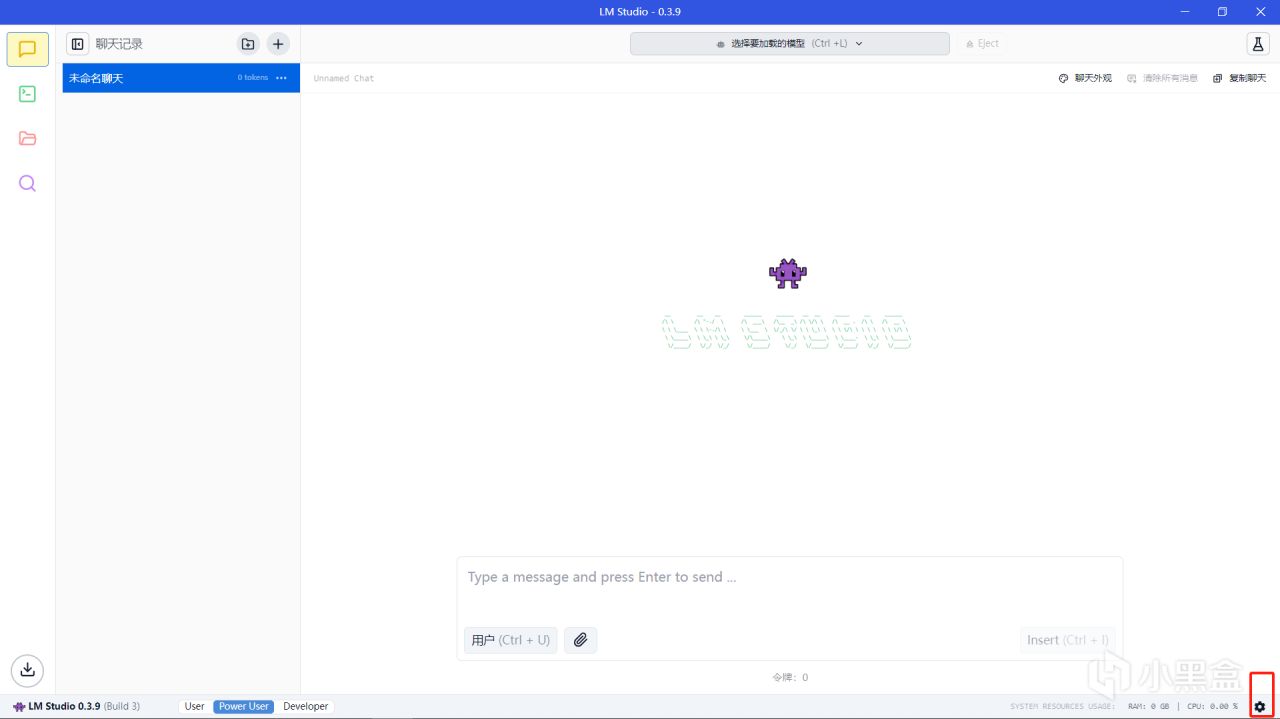Click the Eject model button

tap(982, 44)
